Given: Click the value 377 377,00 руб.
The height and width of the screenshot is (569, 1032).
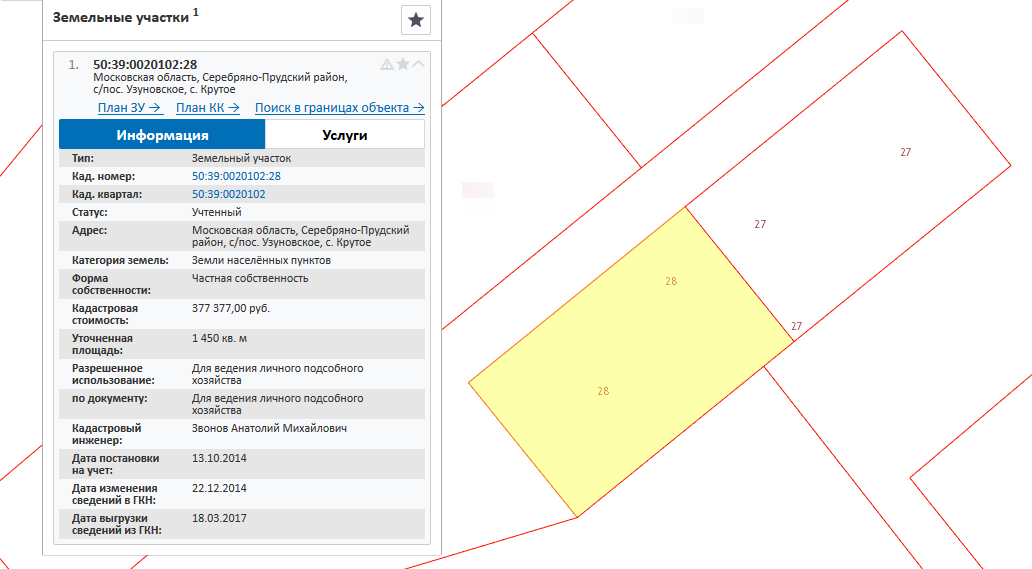Looking at the screenshot, I should tap(231, 308).
